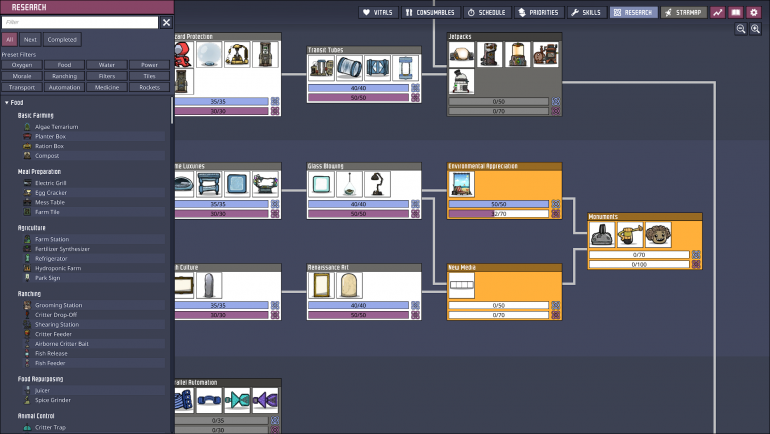The image size is (770, 434).
Task: Click the rover dome icon in Jetpacks
Action: (x=461, y=81)
